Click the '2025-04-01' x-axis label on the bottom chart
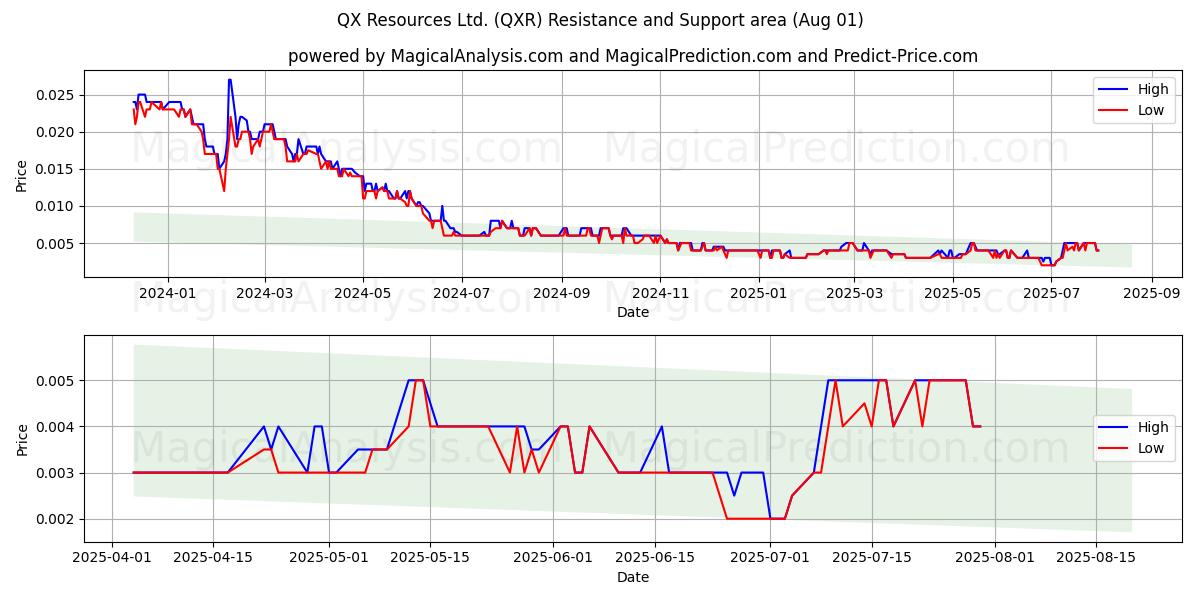Image resolution: width=1200 pixels, height=600 pixels. coord(112,558)
